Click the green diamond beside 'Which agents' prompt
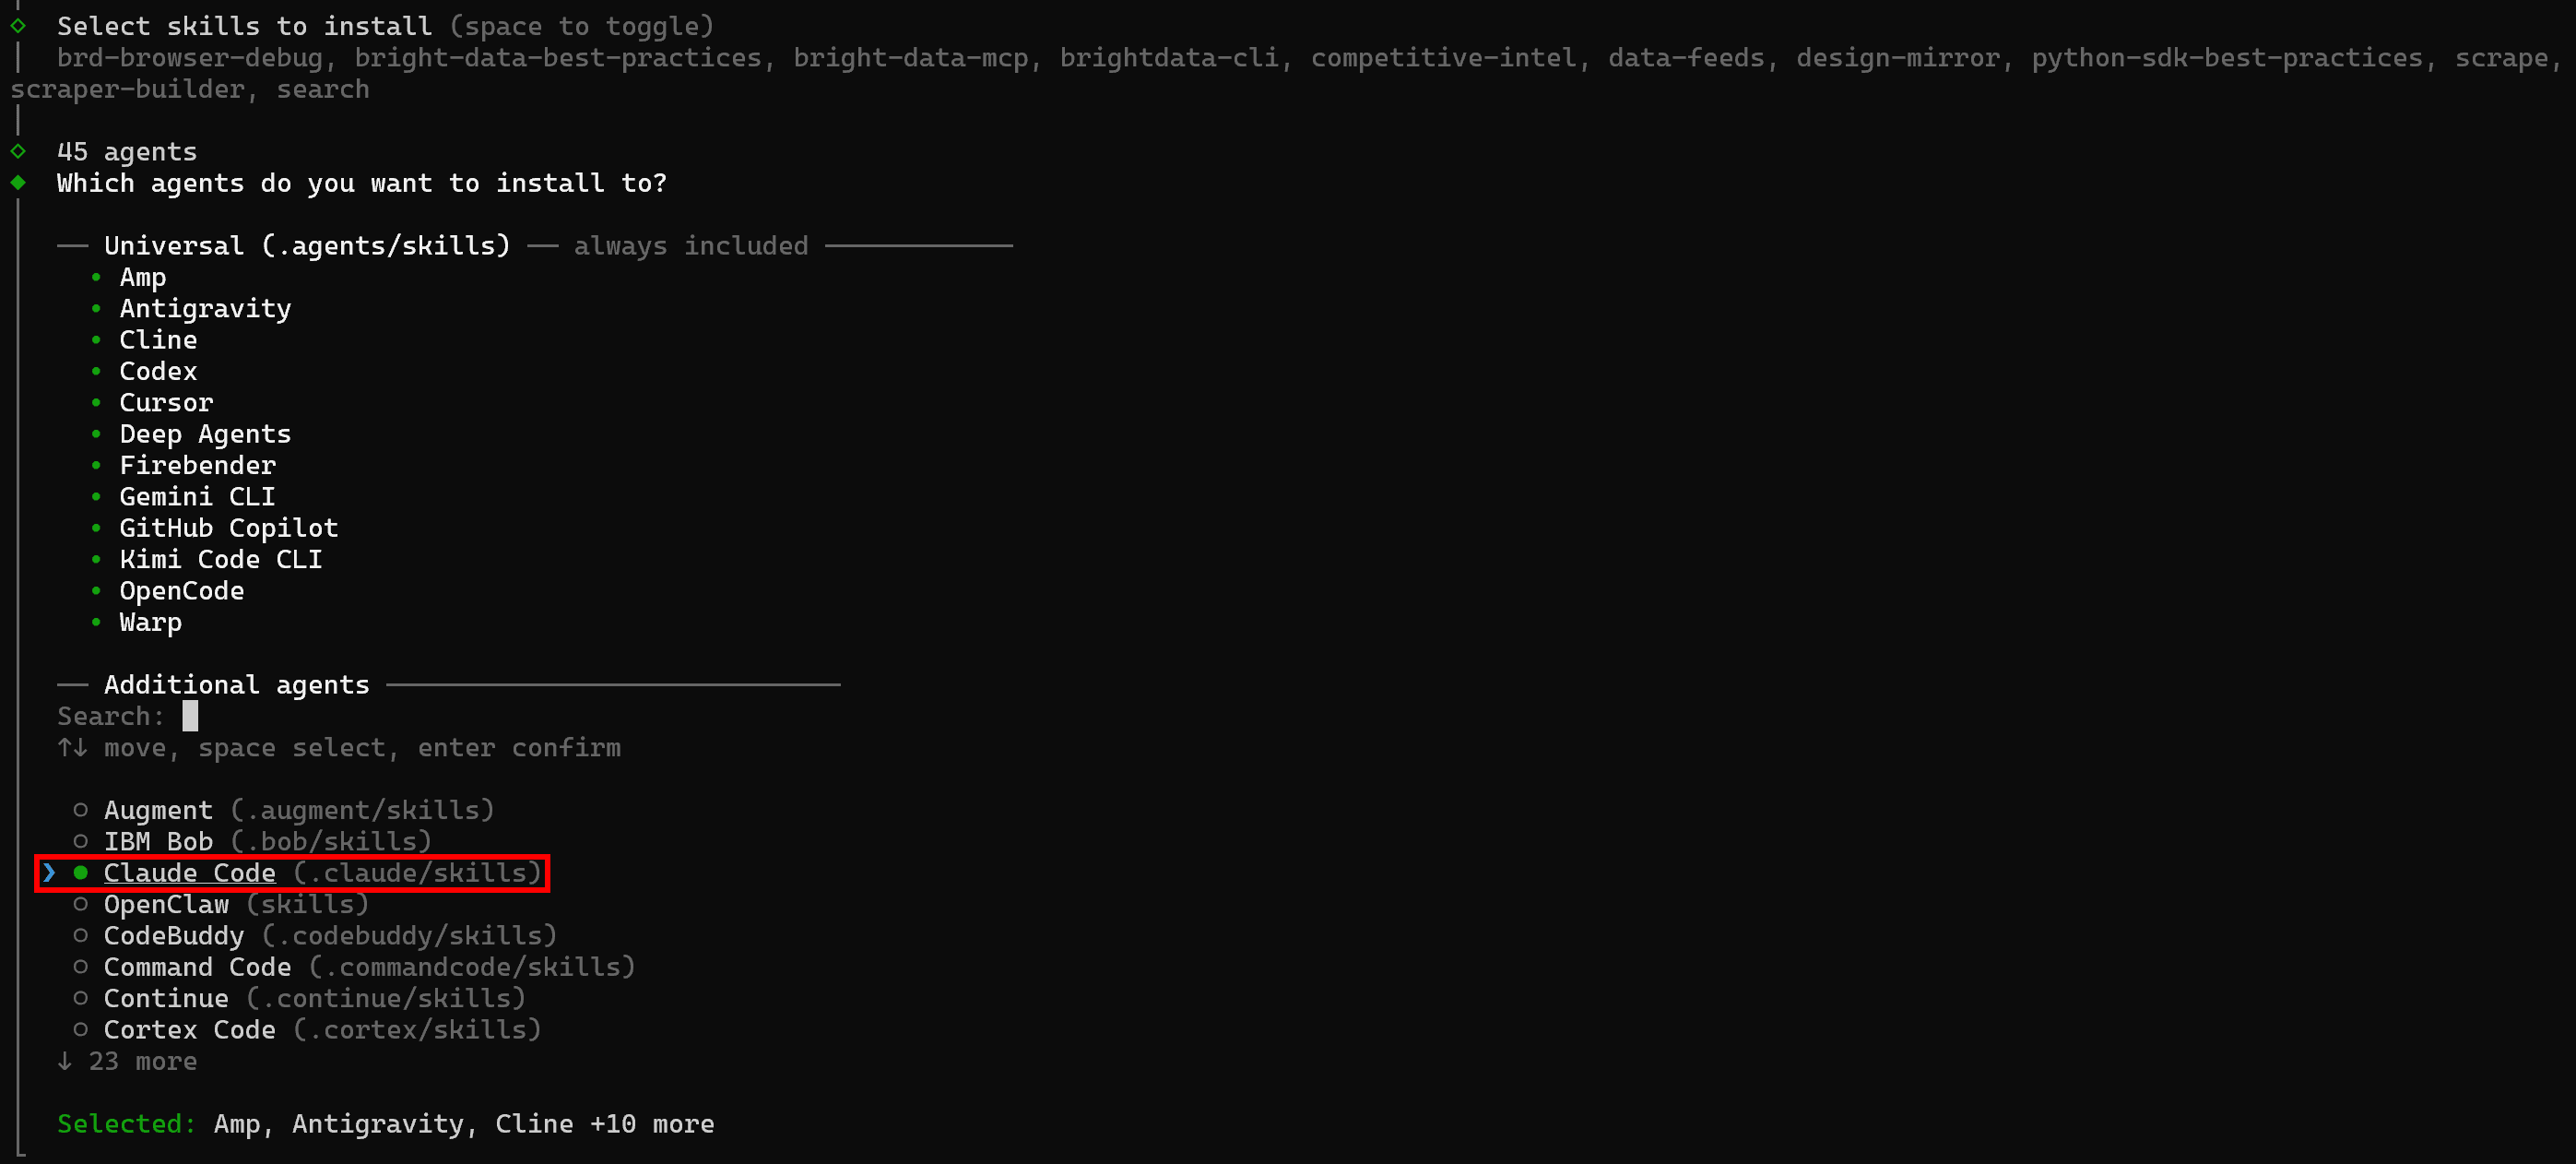Screen dimensions: 2576x1164 (x=18, y=182)
